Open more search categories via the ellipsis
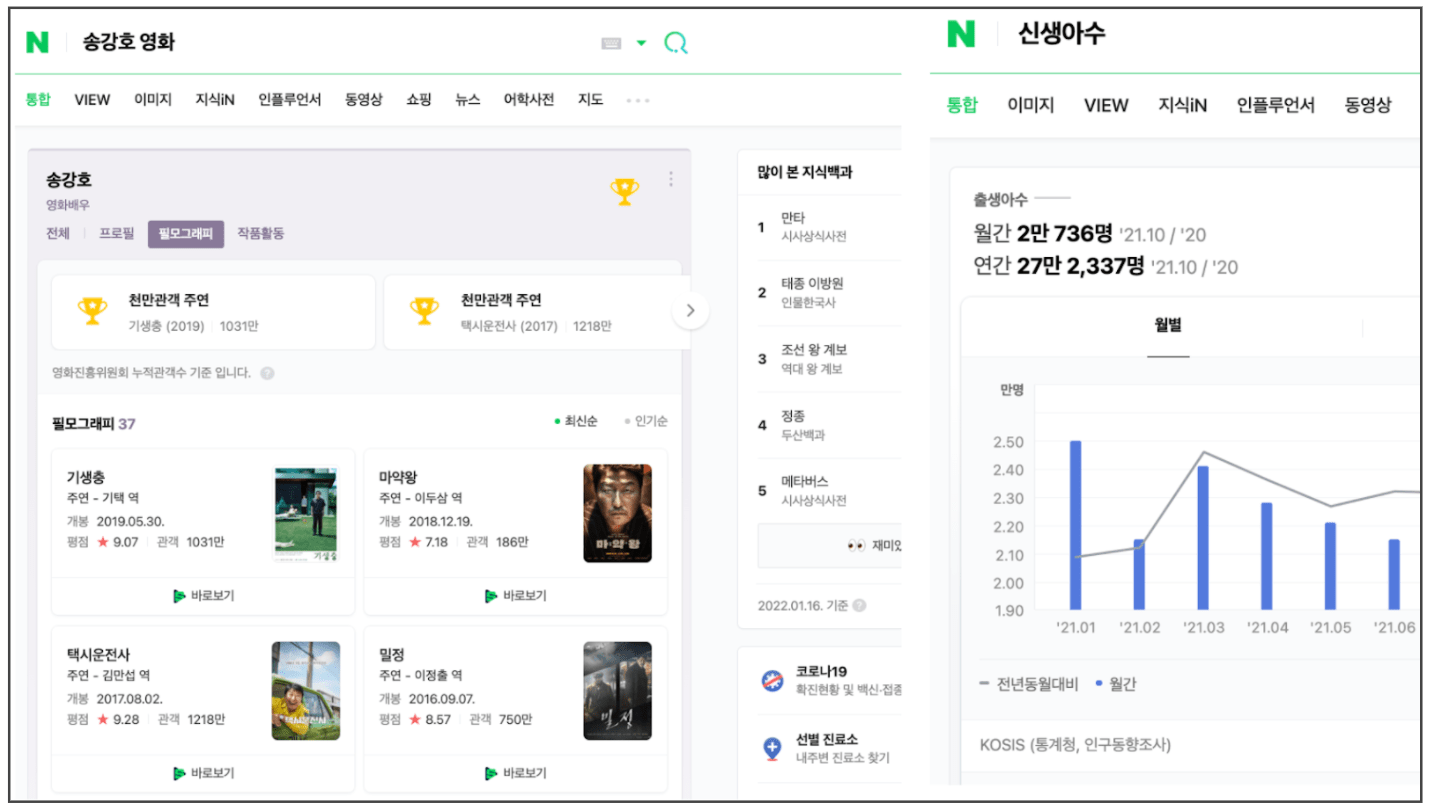The width and height of the screenshot is (1430, 810). (x=638, y=100)
